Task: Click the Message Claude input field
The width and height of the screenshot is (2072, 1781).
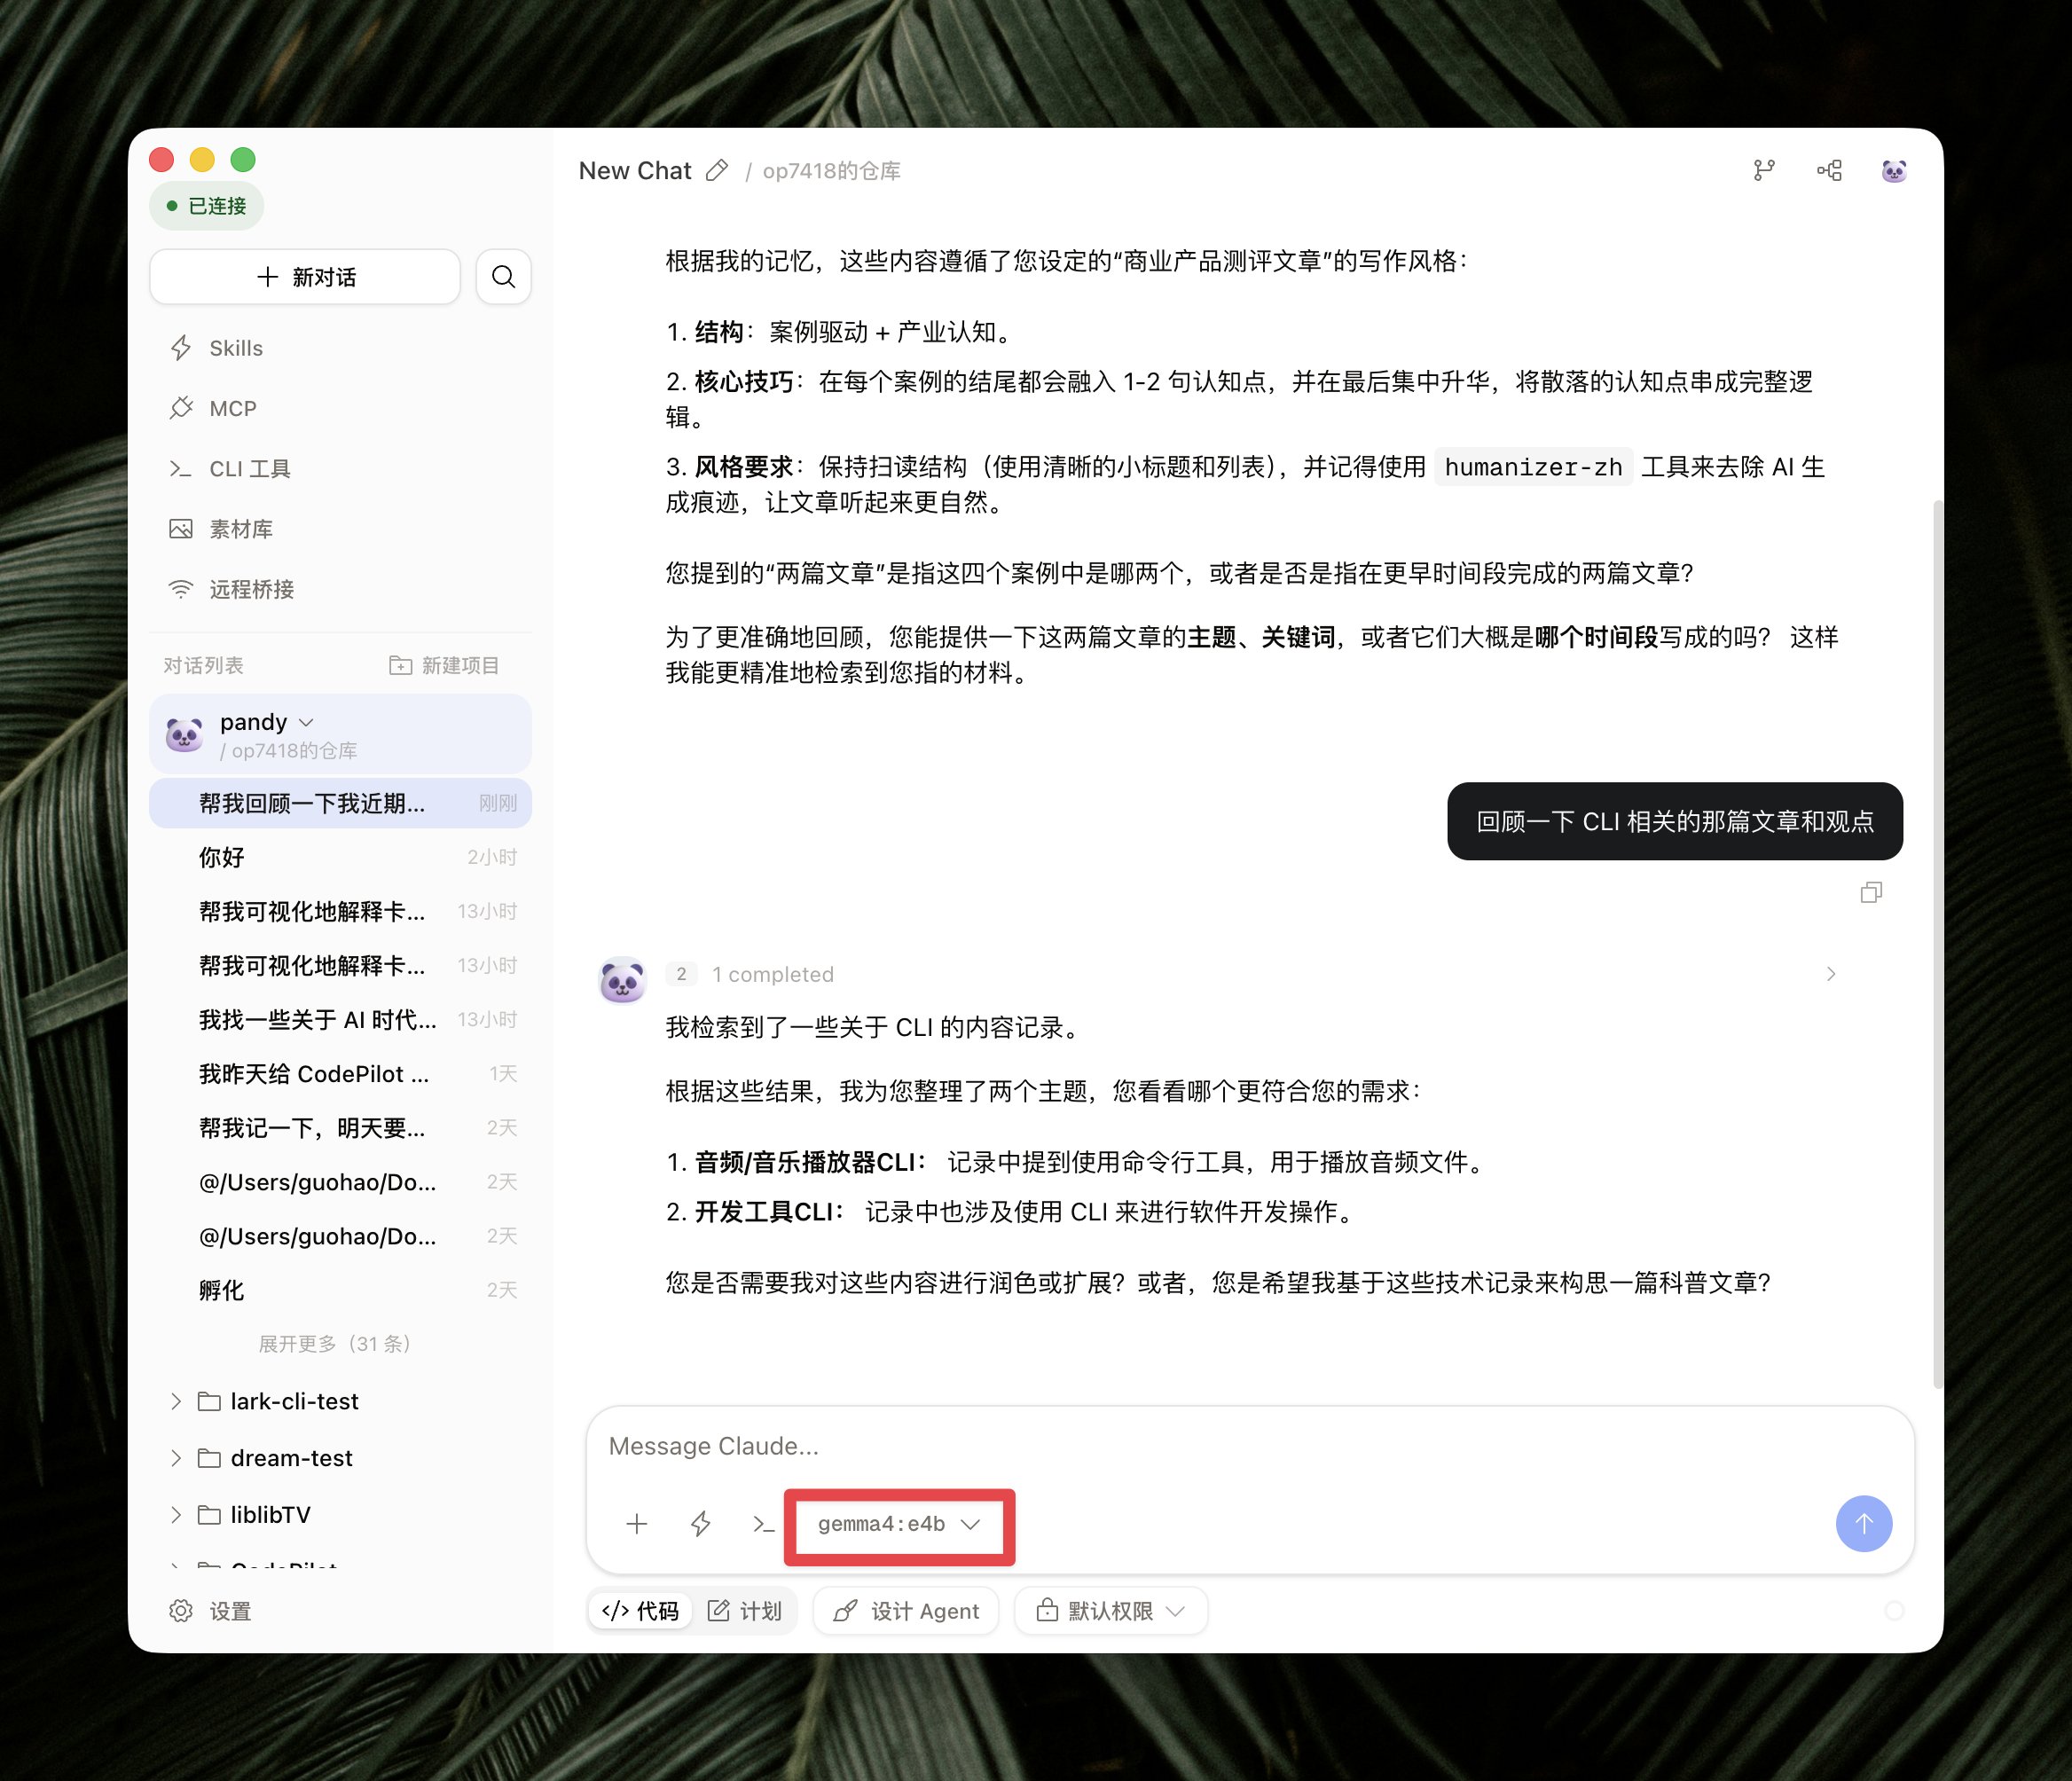Action: (x=1200, y=1446)
